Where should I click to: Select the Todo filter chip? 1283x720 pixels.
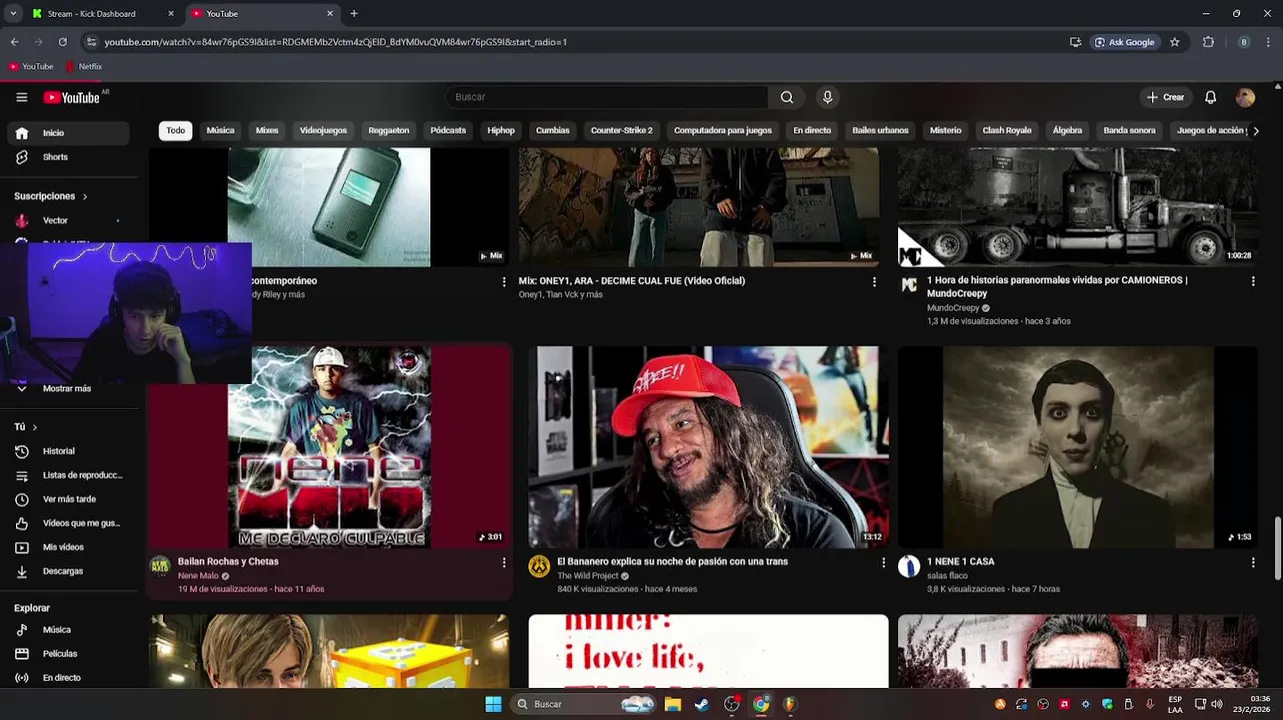point(176,131)
